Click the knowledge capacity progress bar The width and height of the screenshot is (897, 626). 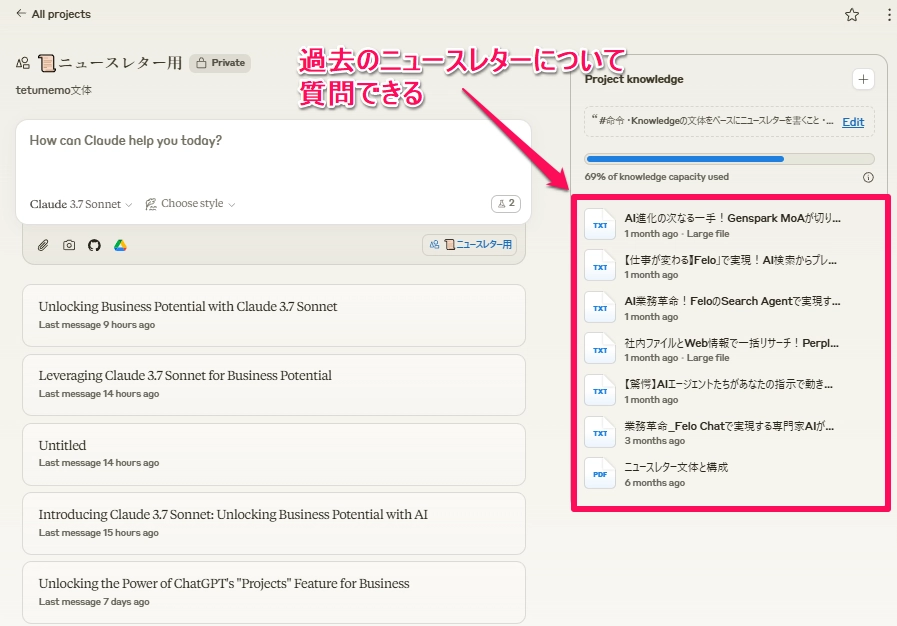729,159
